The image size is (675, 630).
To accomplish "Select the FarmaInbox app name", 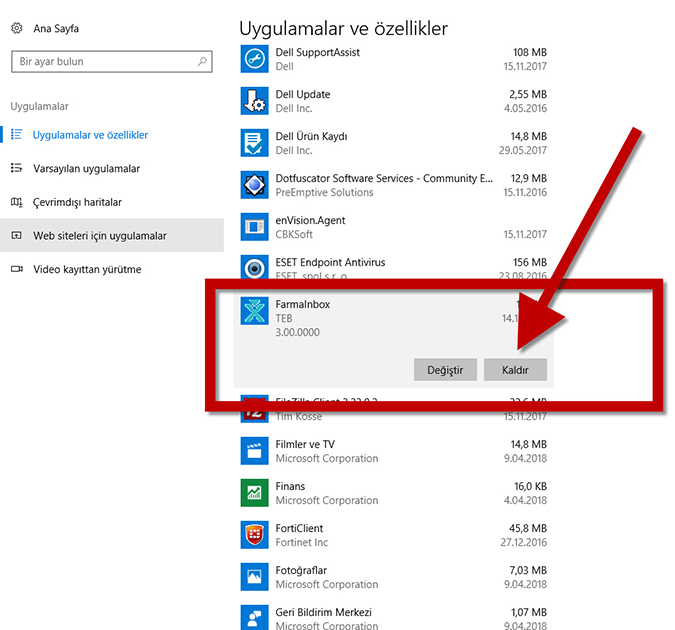I will coord(303,304).
